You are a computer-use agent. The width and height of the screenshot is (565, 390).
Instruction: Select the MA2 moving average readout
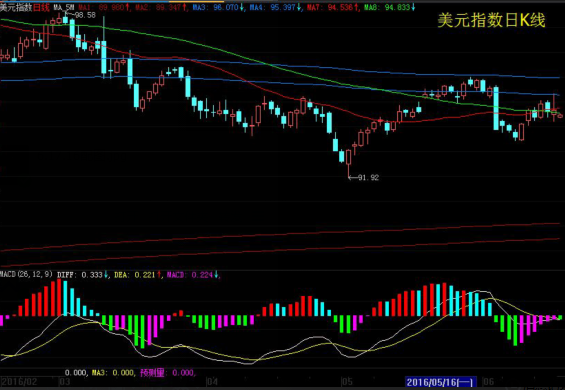coord(159,7)
